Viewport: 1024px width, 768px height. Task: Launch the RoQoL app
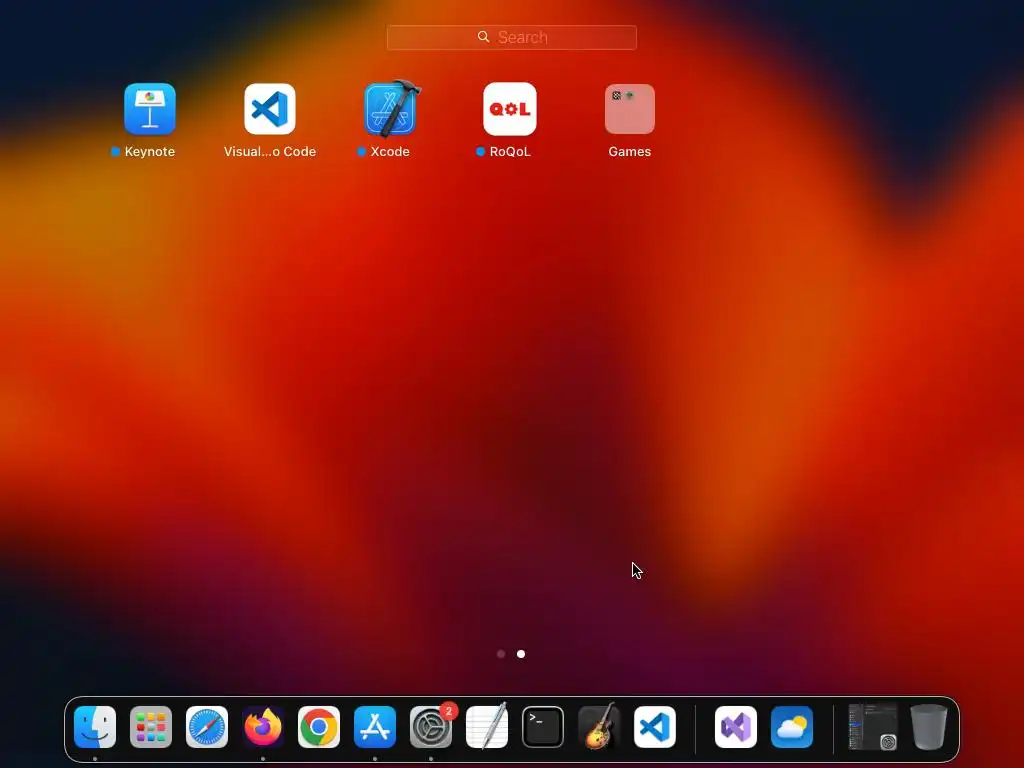tap(510, 109)
